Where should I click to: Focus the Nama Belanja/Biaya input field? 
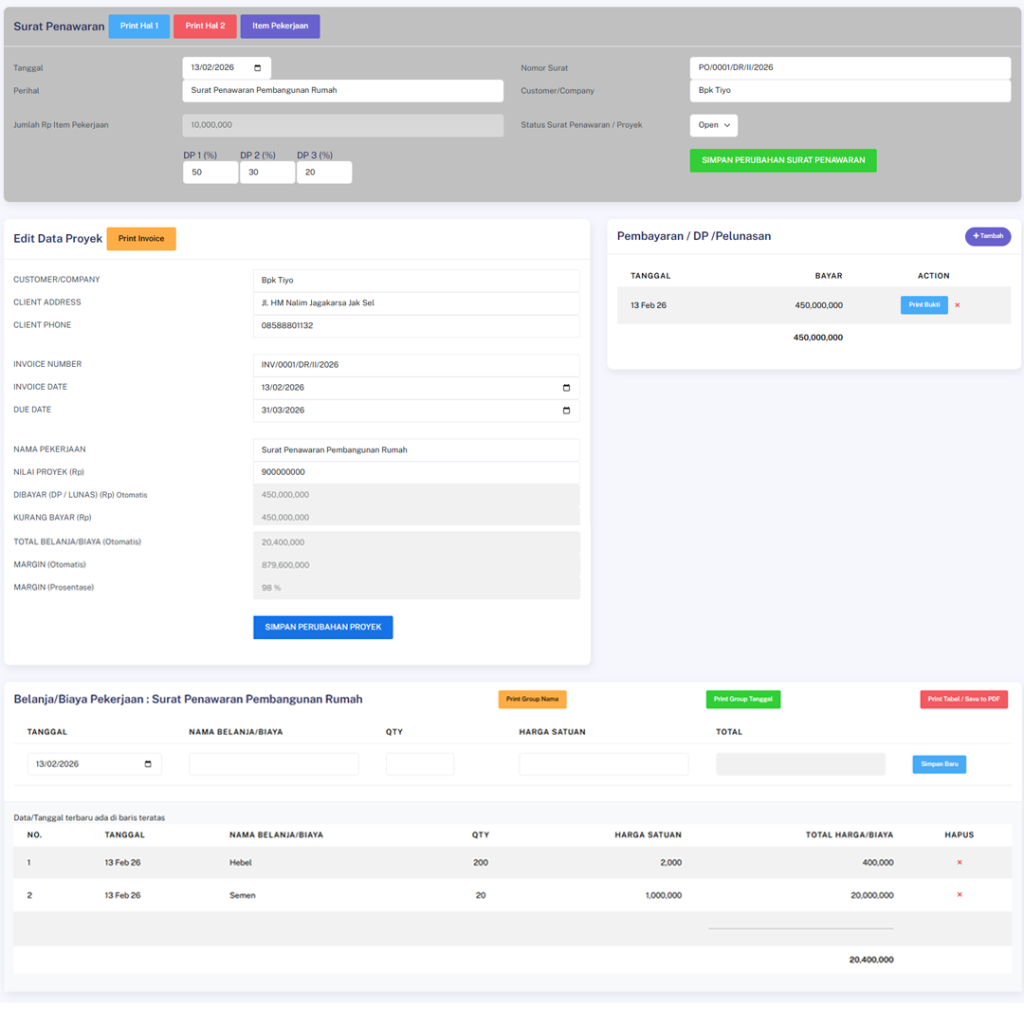[x=274, y=764]
